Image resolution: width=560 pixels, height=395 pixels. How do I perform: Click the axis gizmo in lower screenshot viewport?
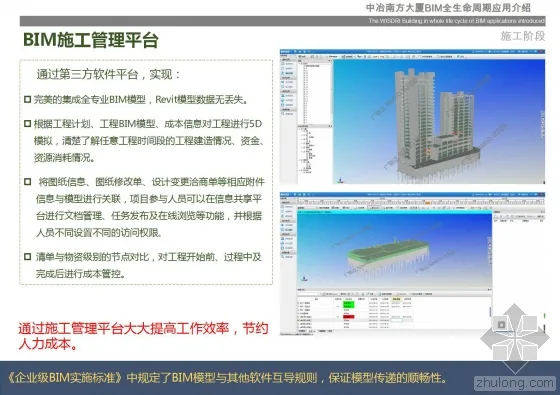[x=304, y=278]
